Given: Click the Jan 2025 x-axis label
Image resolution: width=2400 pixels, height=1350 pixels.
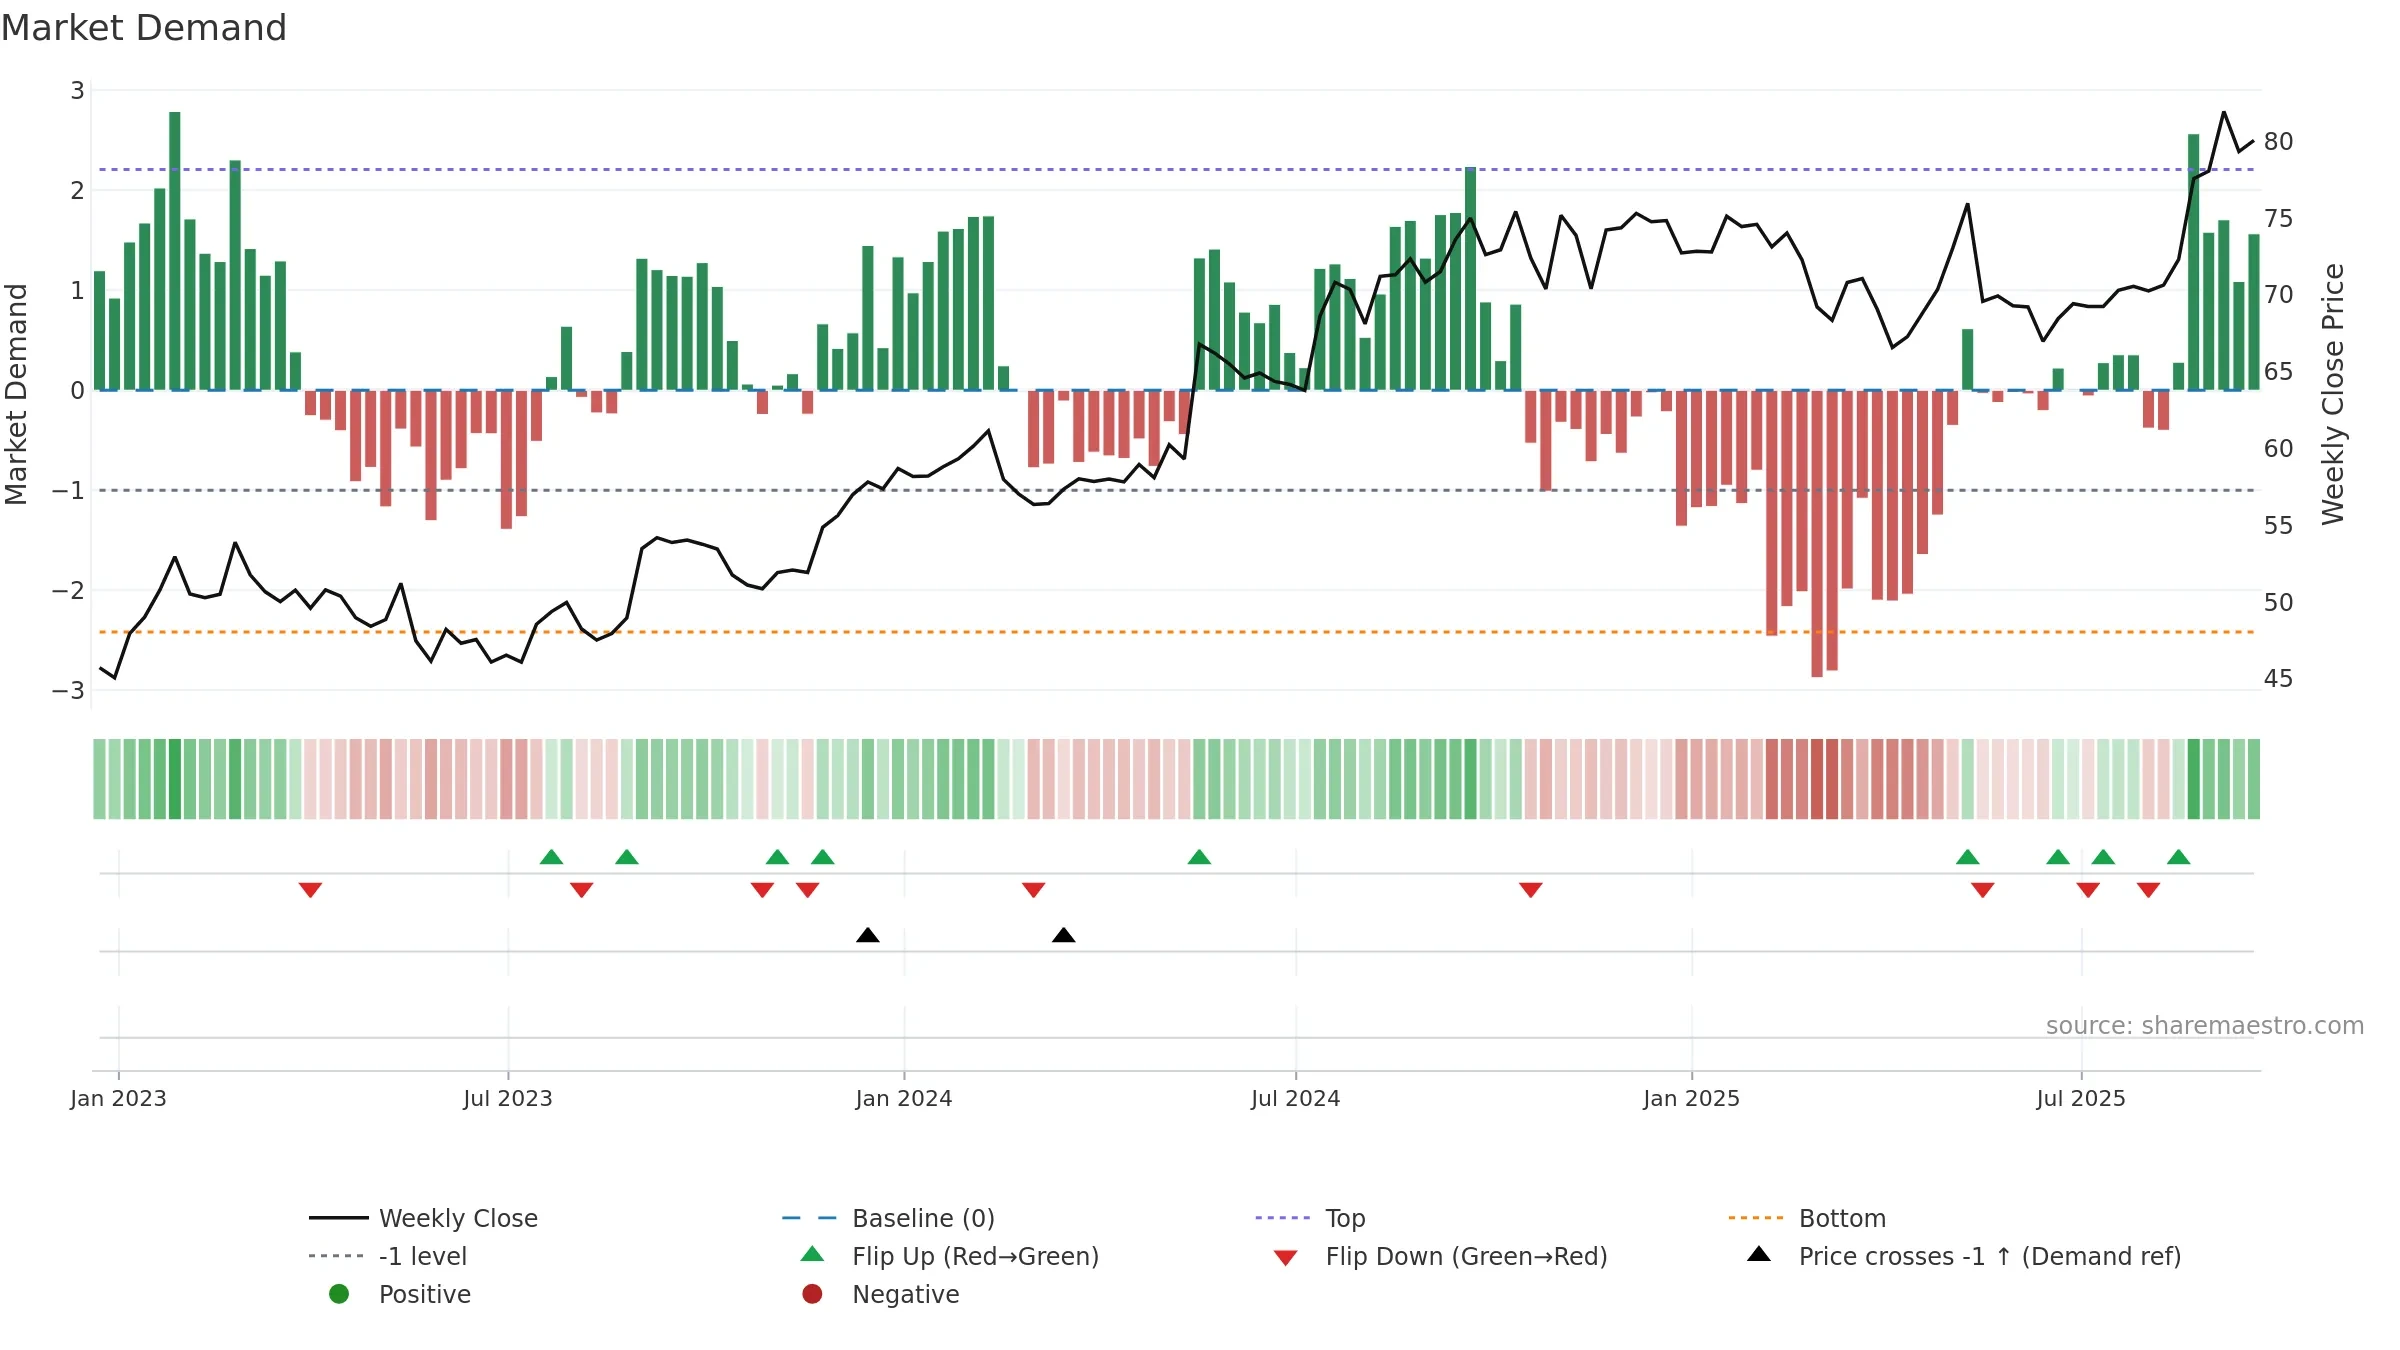Looking at the screenshot, I should pyautogui.click(x=1692, y=1098).
